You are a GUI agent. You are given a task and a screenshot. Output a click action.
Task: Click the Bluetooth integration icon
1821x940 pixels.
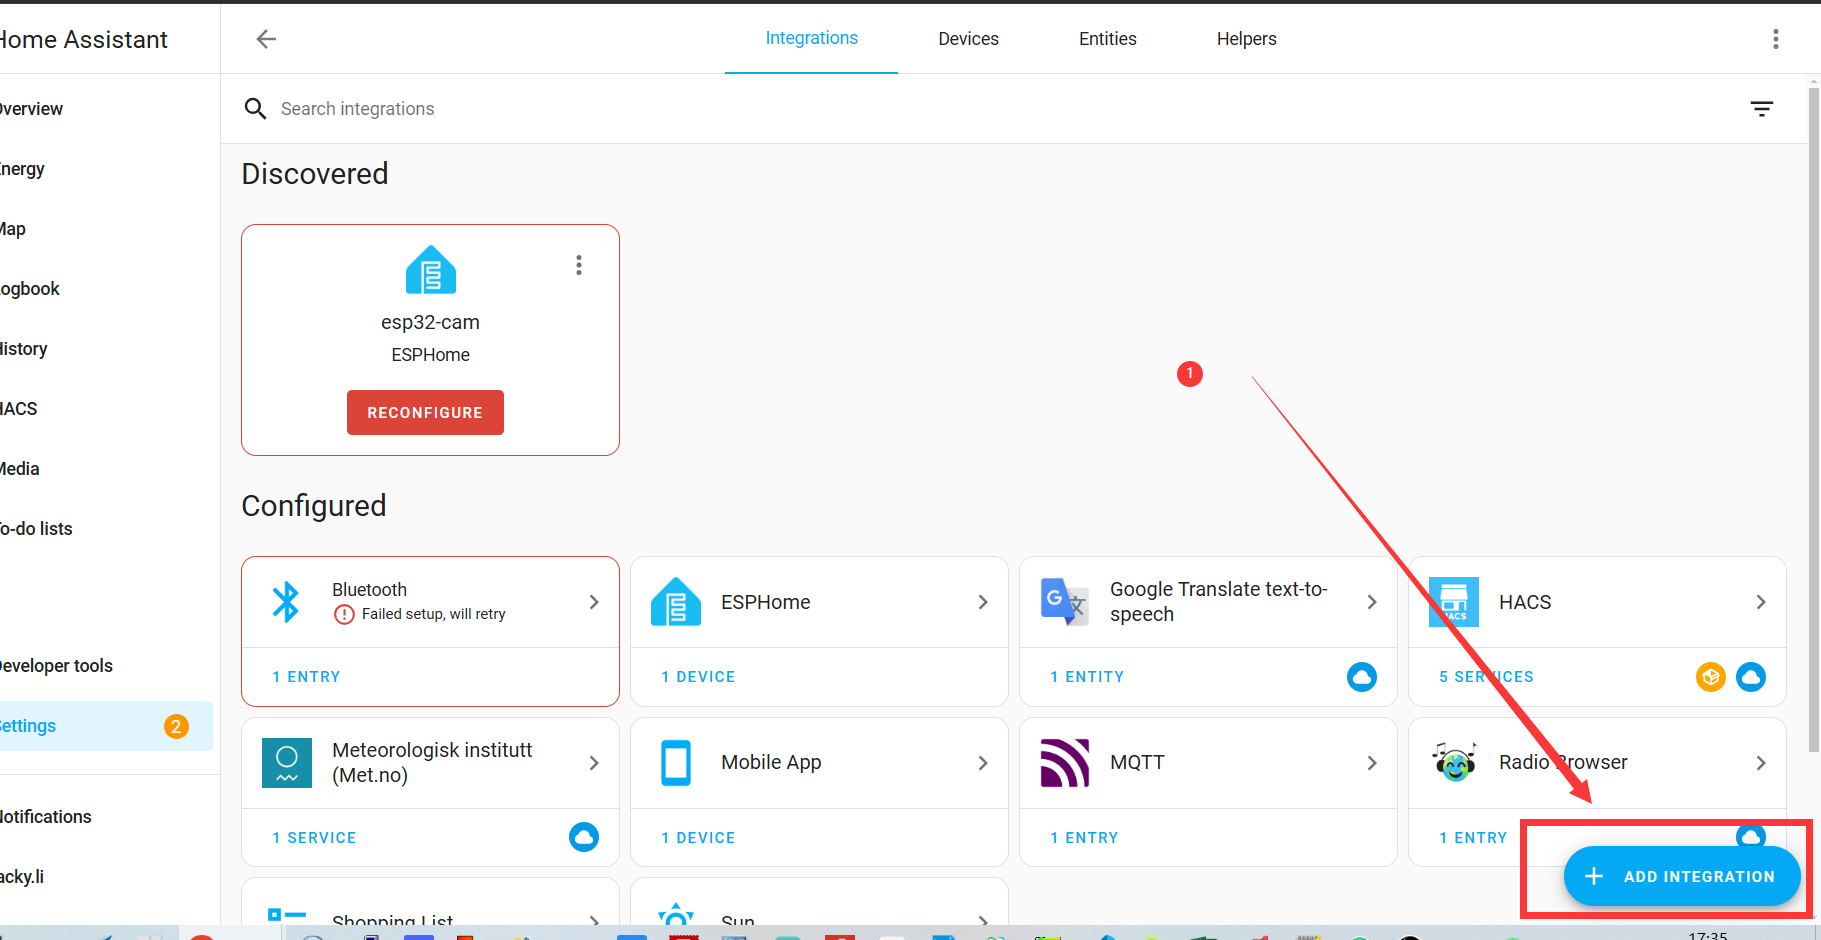pos(286,602)
